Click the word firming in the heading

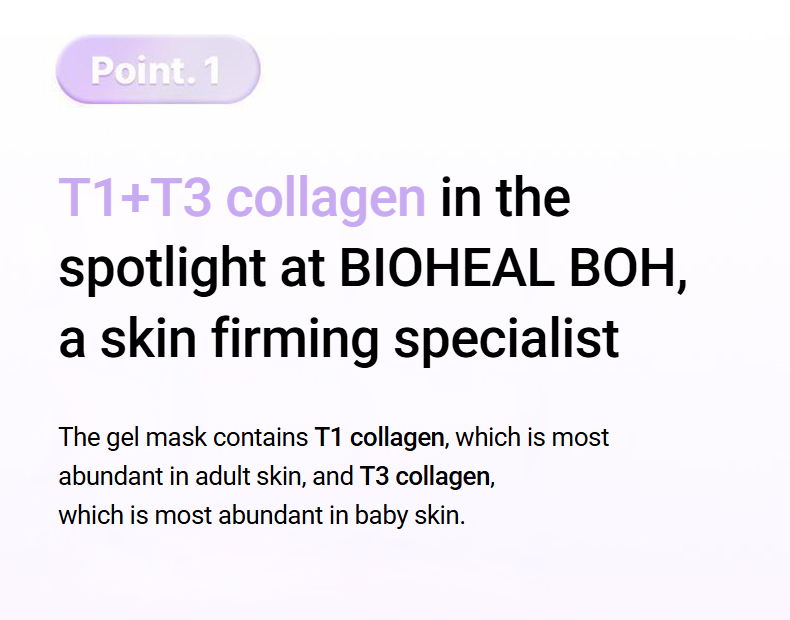point(295,340)
